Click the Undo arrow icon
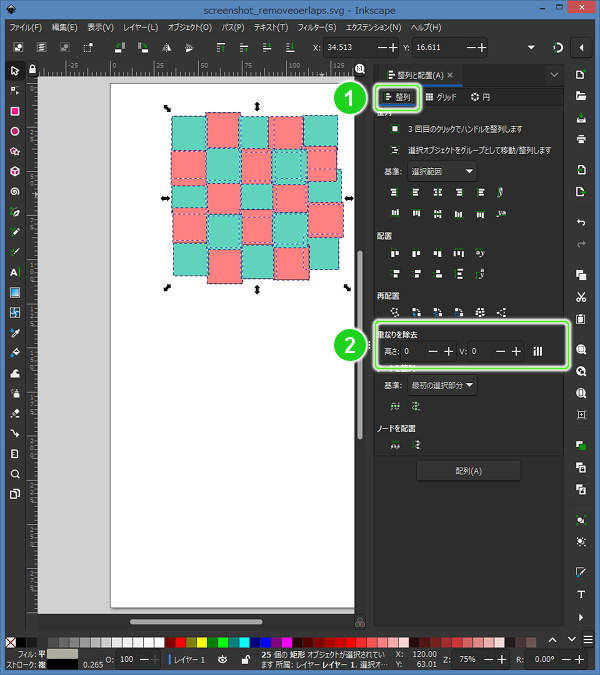 click(x=581, y=220)
